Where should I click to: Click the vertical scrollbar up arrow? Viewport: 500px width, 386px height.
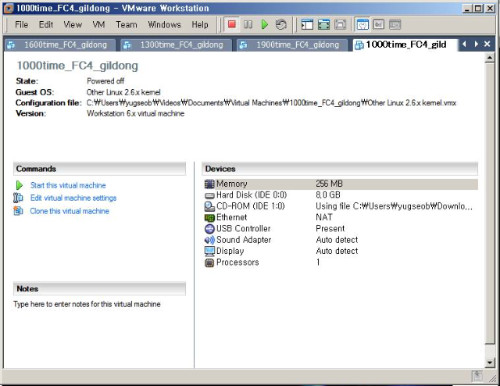(489, 58)
